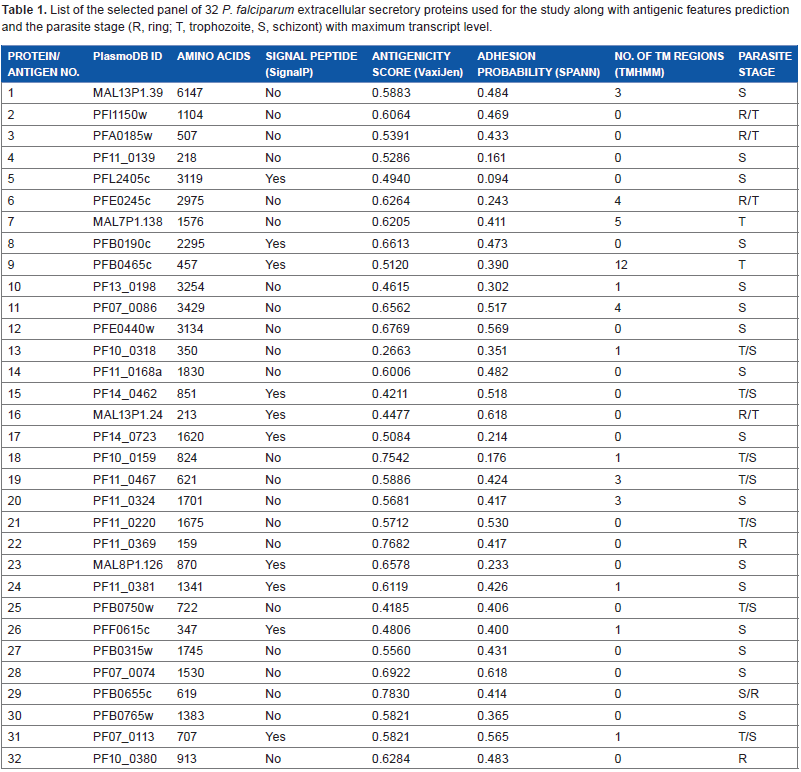Click the PlasmoDB ID column header
This screenshot has width=801, height=772.
pyautogui.click(x=127, y=56)
